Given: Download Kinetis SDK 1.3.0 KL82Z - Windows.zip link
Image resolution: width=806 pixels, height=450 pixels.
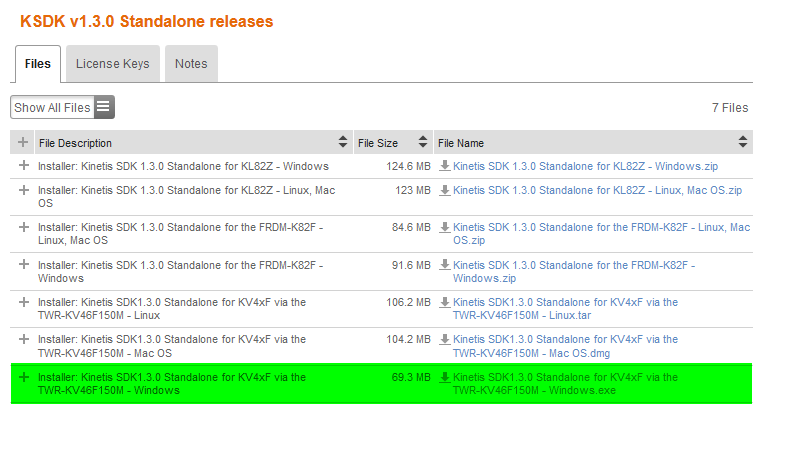Looking at the screenshot, I should click(585, 166).
